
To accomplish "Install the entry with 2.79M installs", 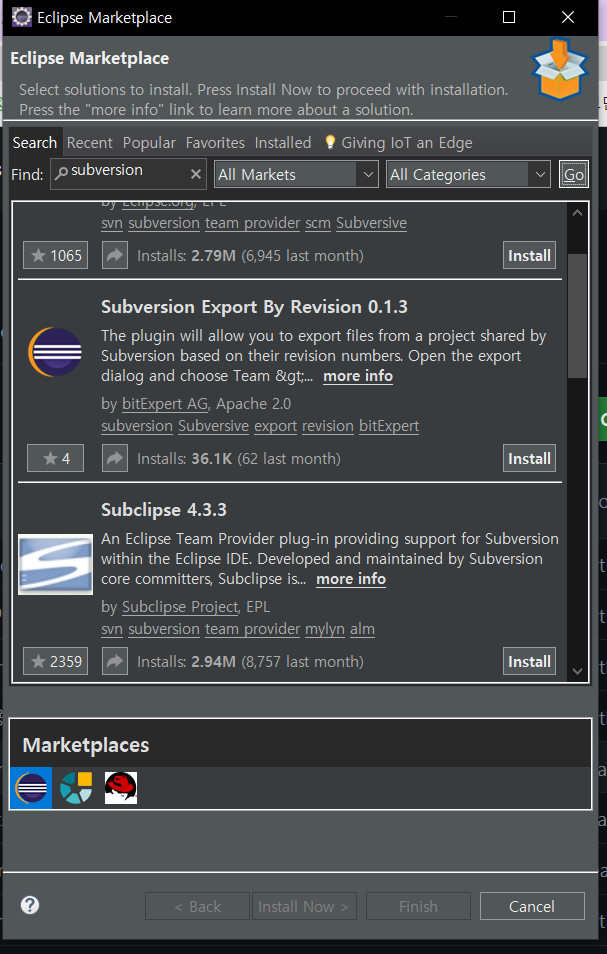I will (529, 256).
